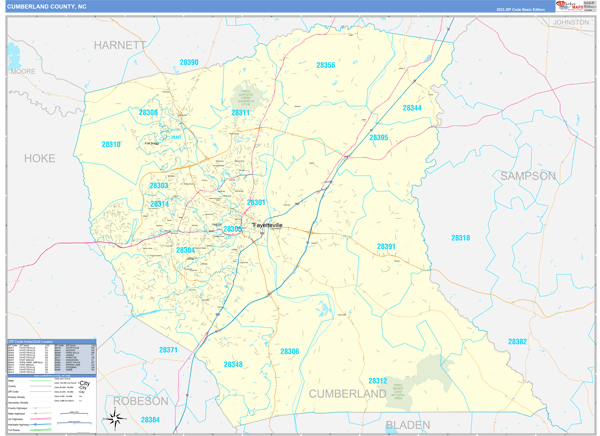Viewport: 600px width, 436px height.
Task: Click the Fayetteville city label
Action: [x=267, y=225]
